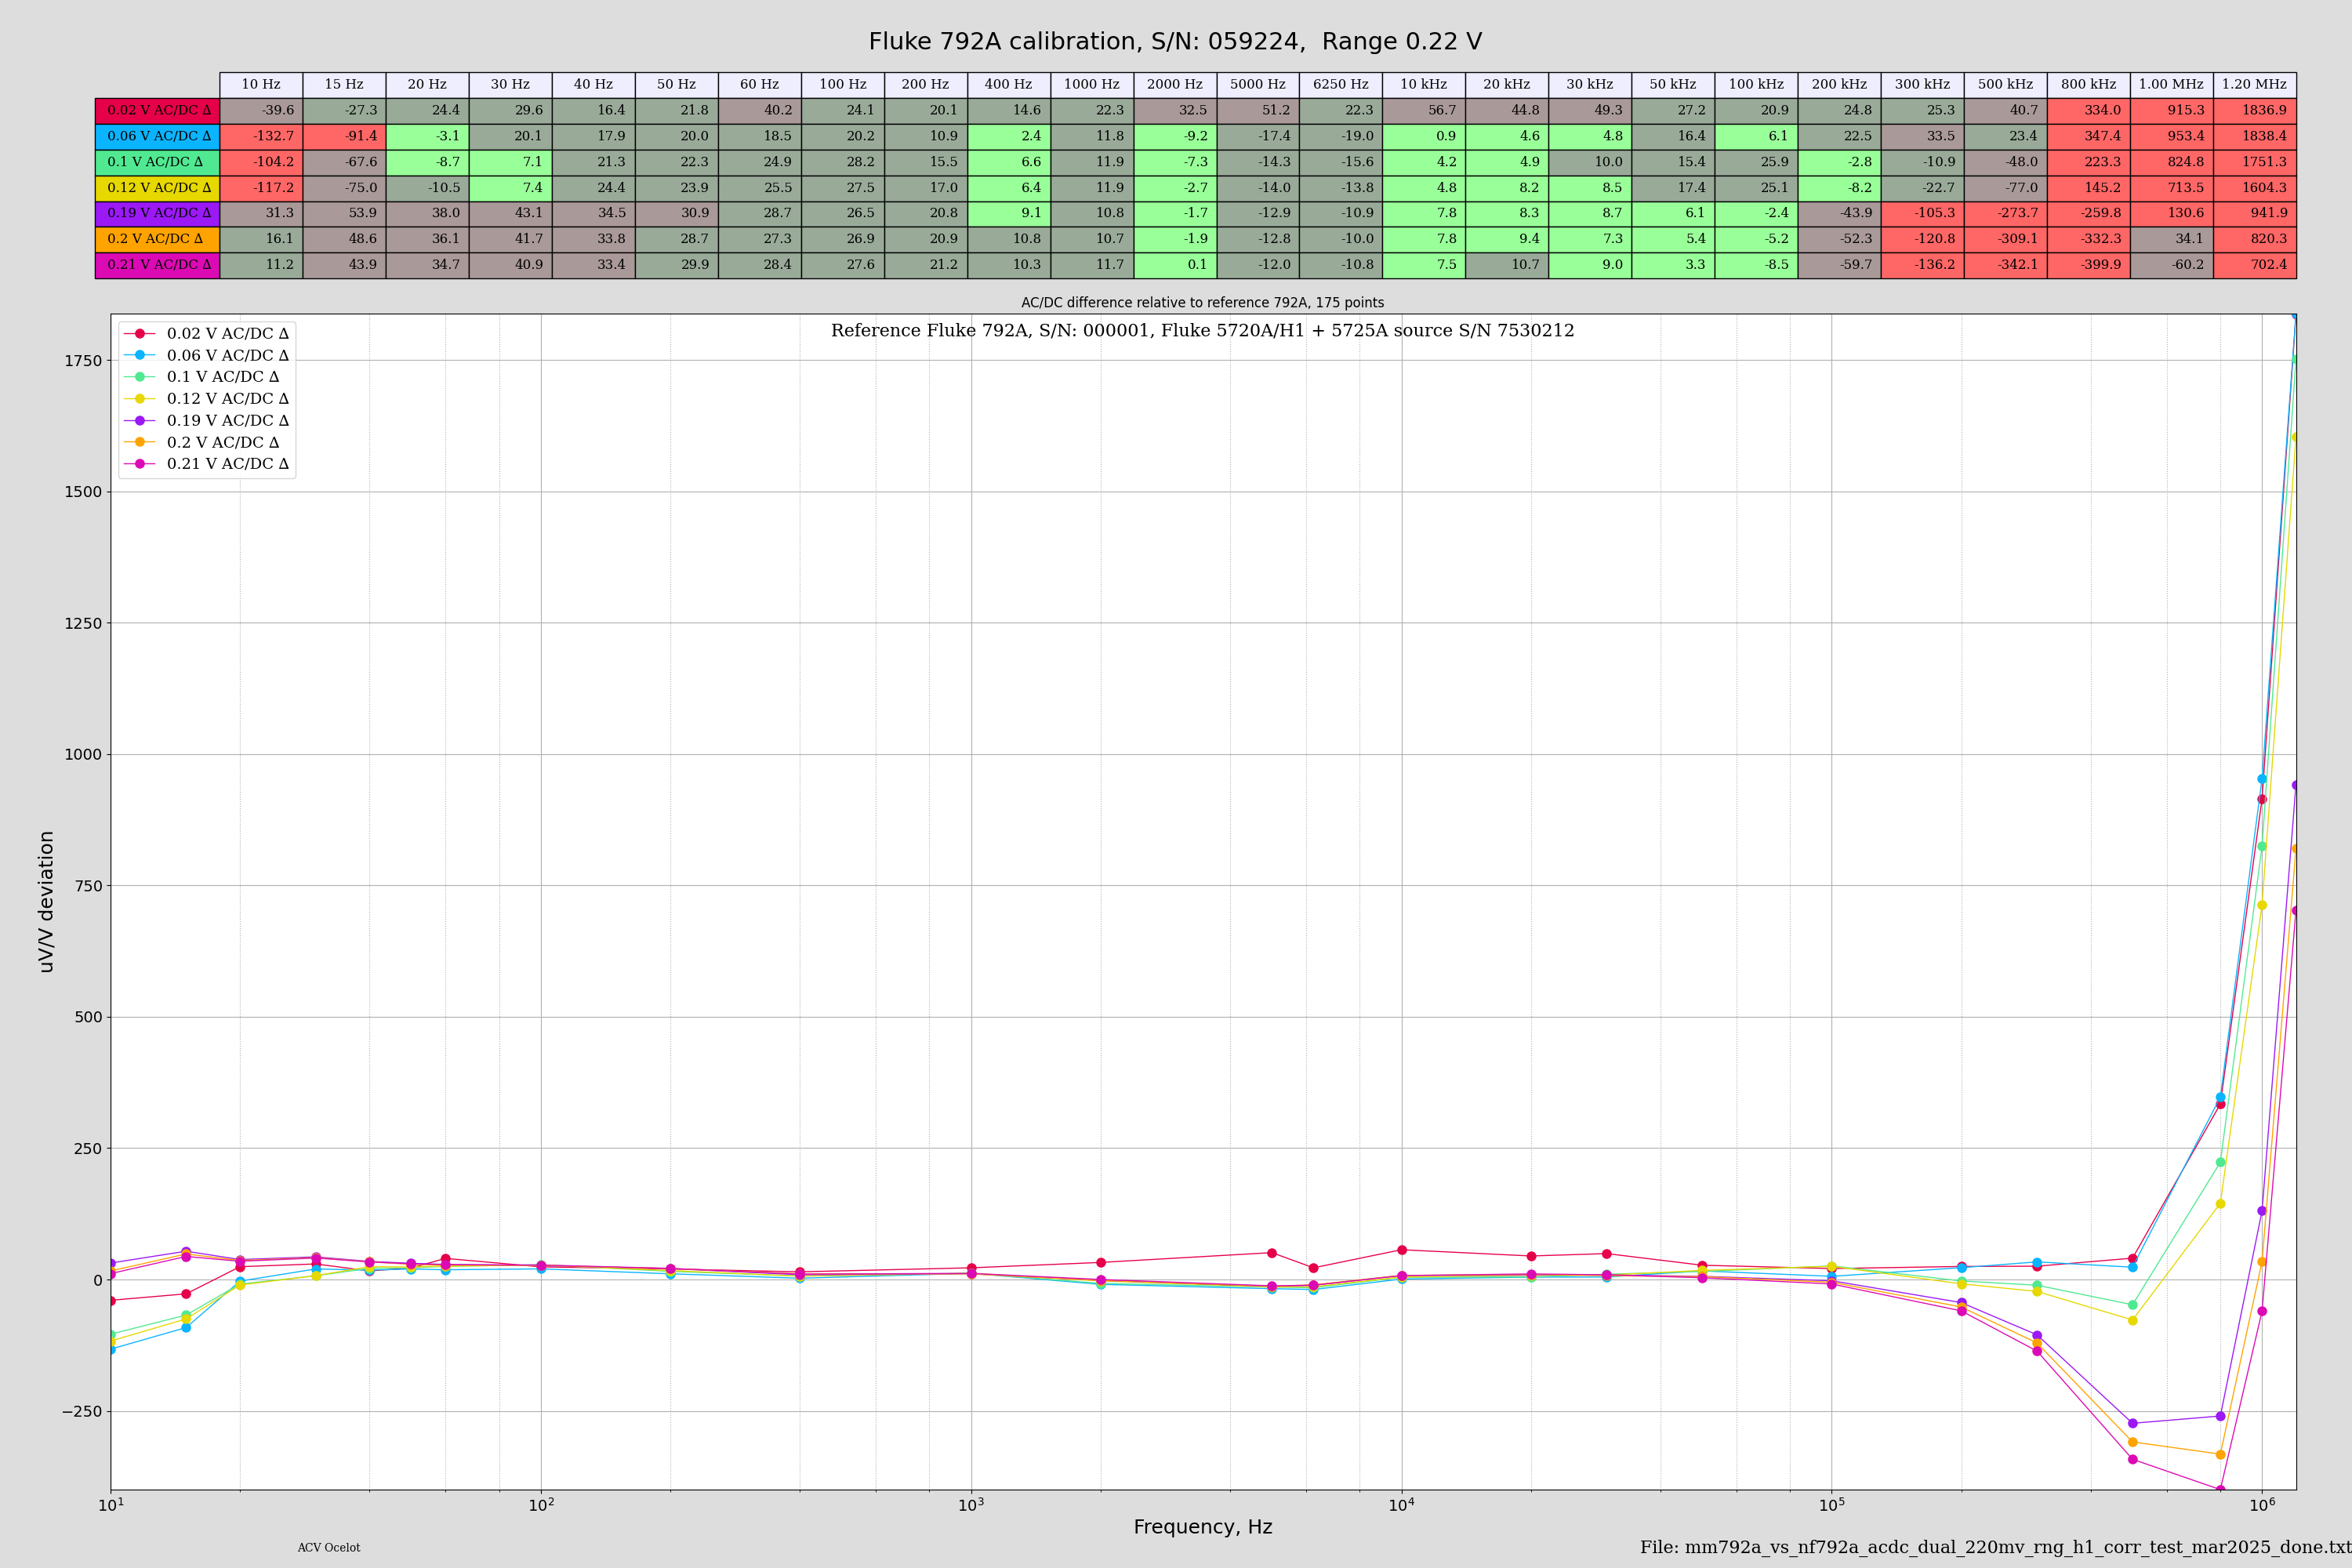Screen dimensions: 2352x1568
Task: Click the red 0.02 V marker in the legend
Action: tap(140, 334)
